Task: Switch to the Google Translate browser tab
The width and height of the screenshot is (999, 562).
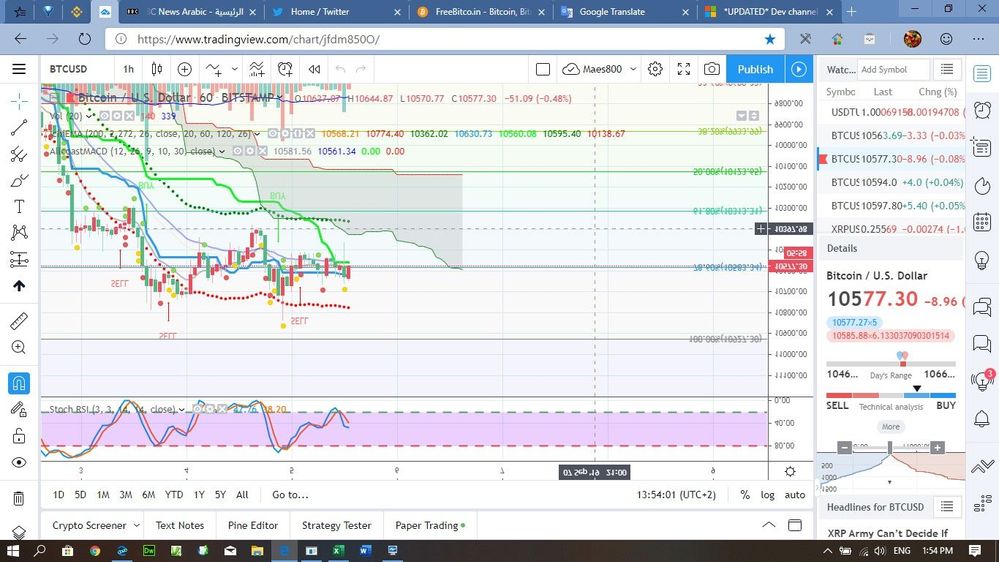Action: (612, 11)
